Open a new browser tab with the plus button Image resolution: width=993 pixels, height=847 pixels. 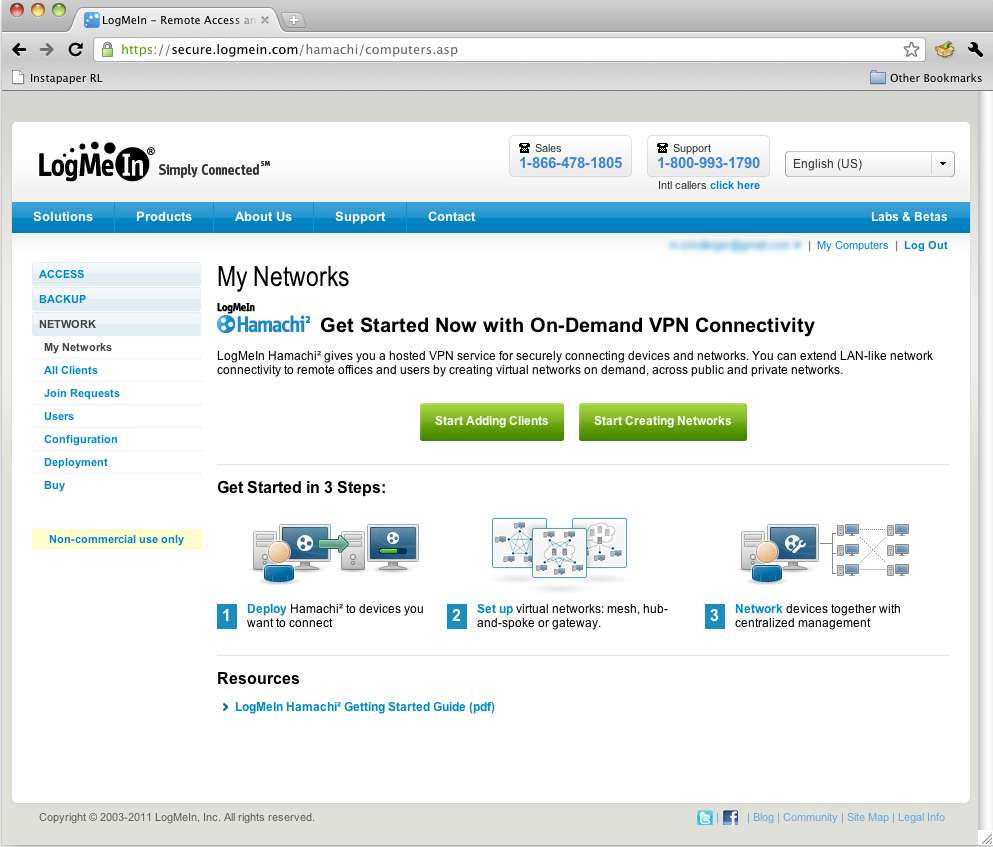click(293, 20)
